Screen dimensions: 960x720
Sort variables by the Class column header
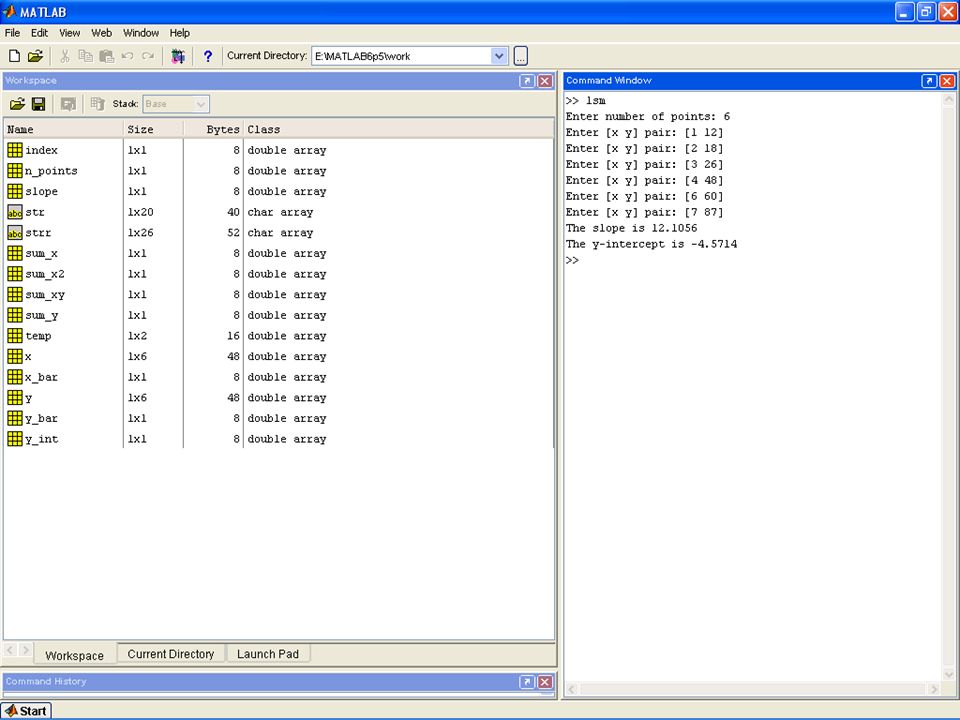tap(398, 129)
